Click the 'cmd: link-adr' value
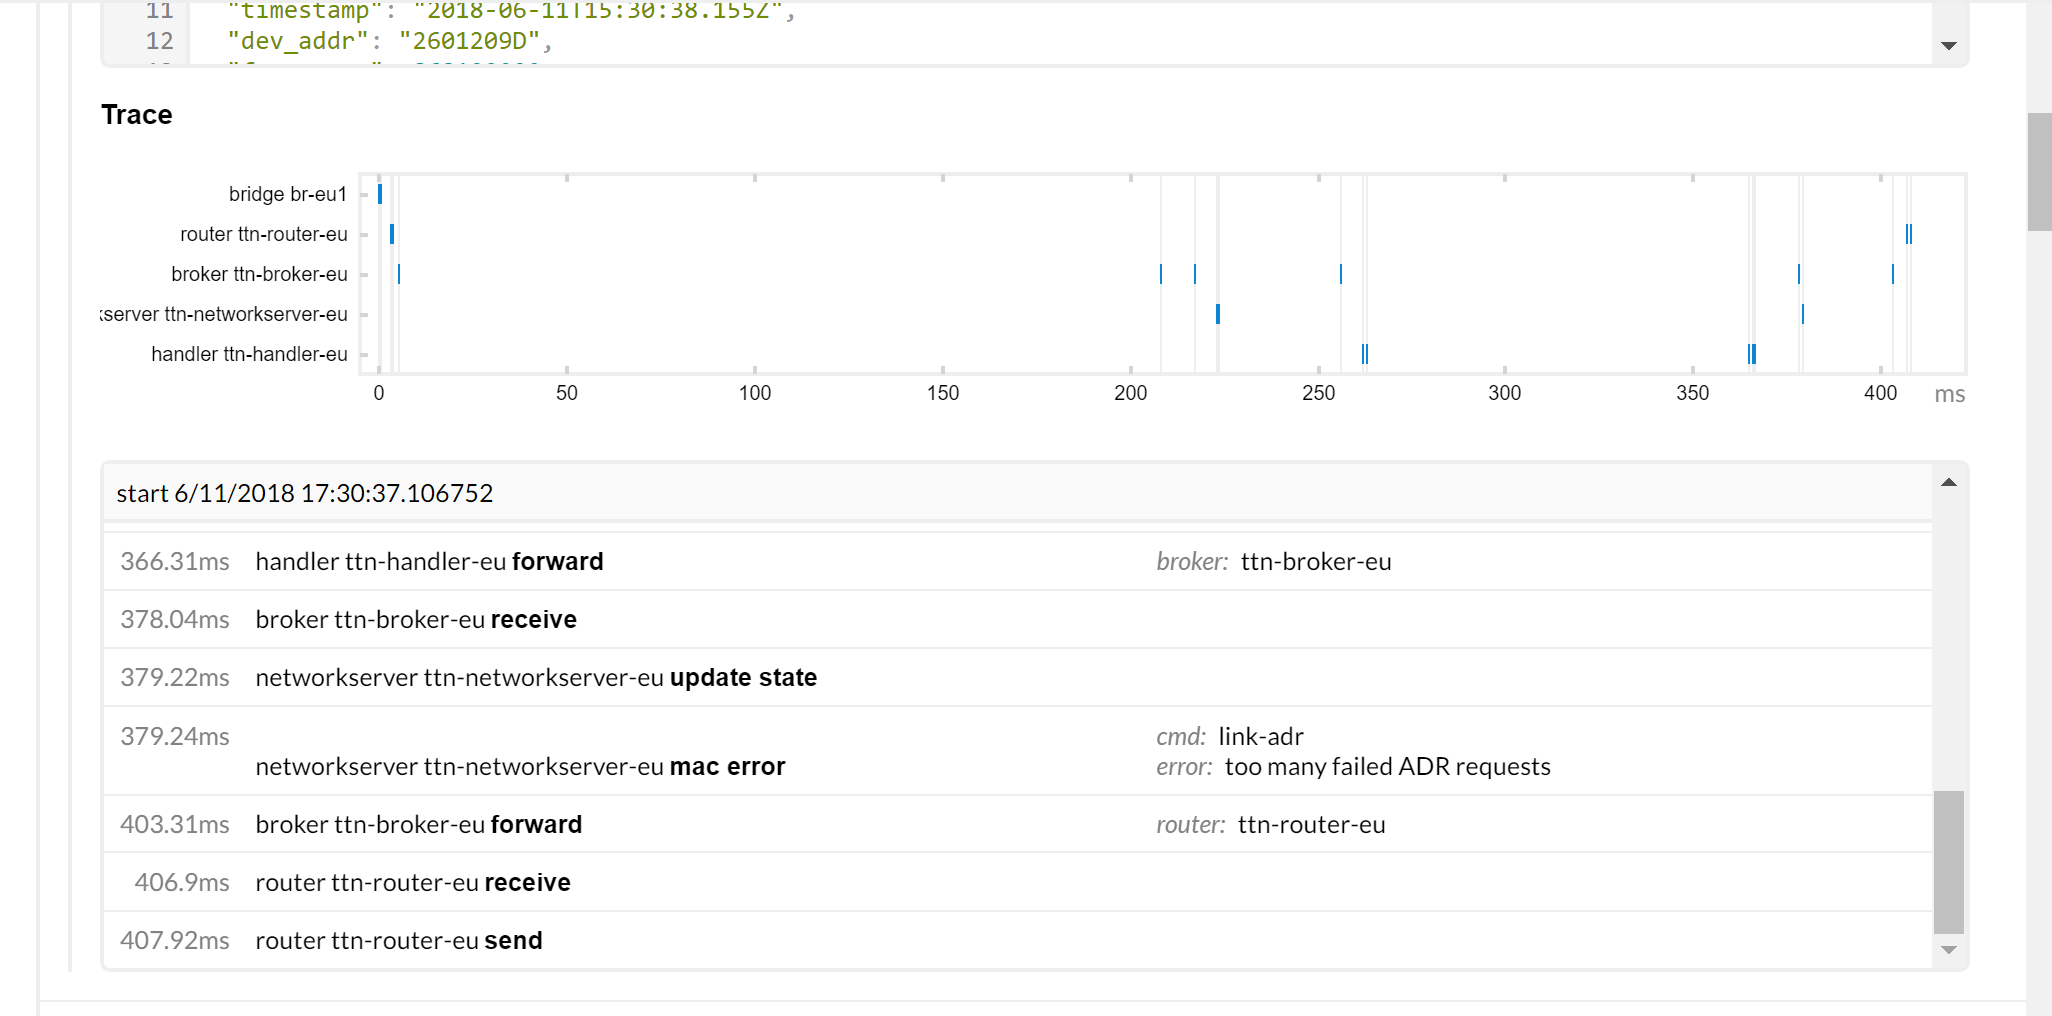The width and height of the screenshot is (2052, 1016). [1261, 737]
